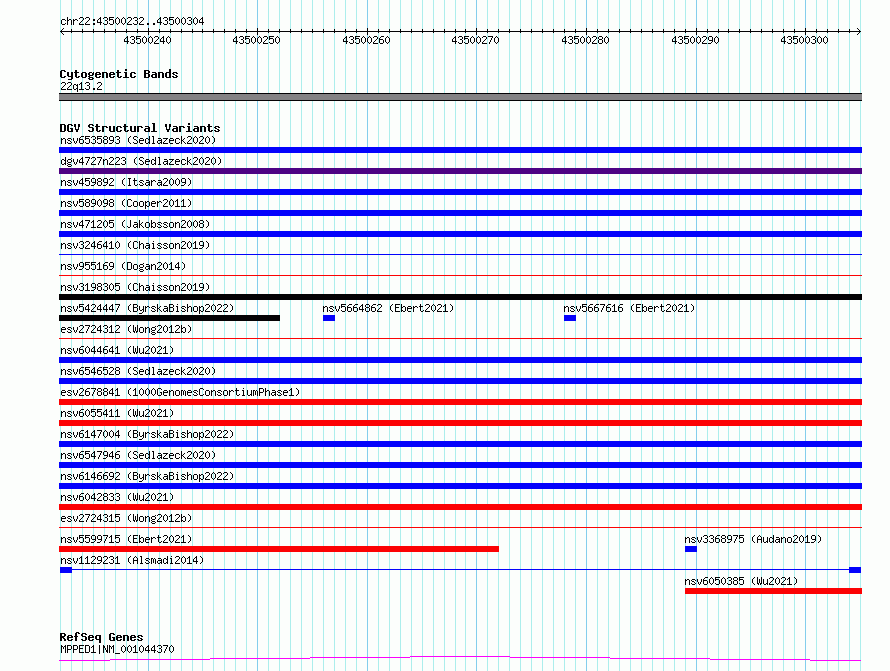Viewport: 890px width, 671px height.
Task: Open the esv2724315 (Wong2012b) variant
Action: [x=126, y=518]
